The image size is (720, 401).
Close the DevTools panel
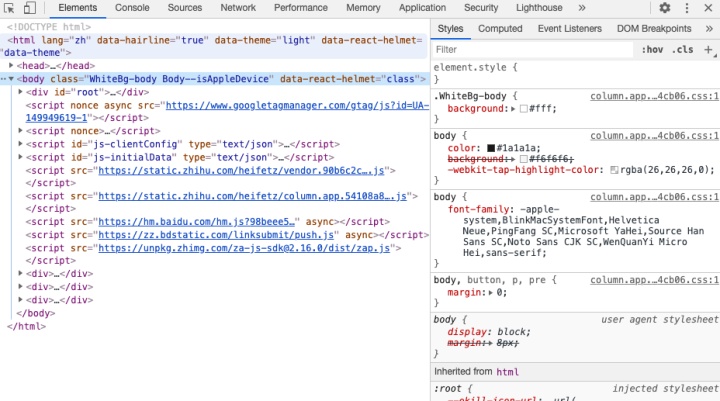tap(708, 8)
